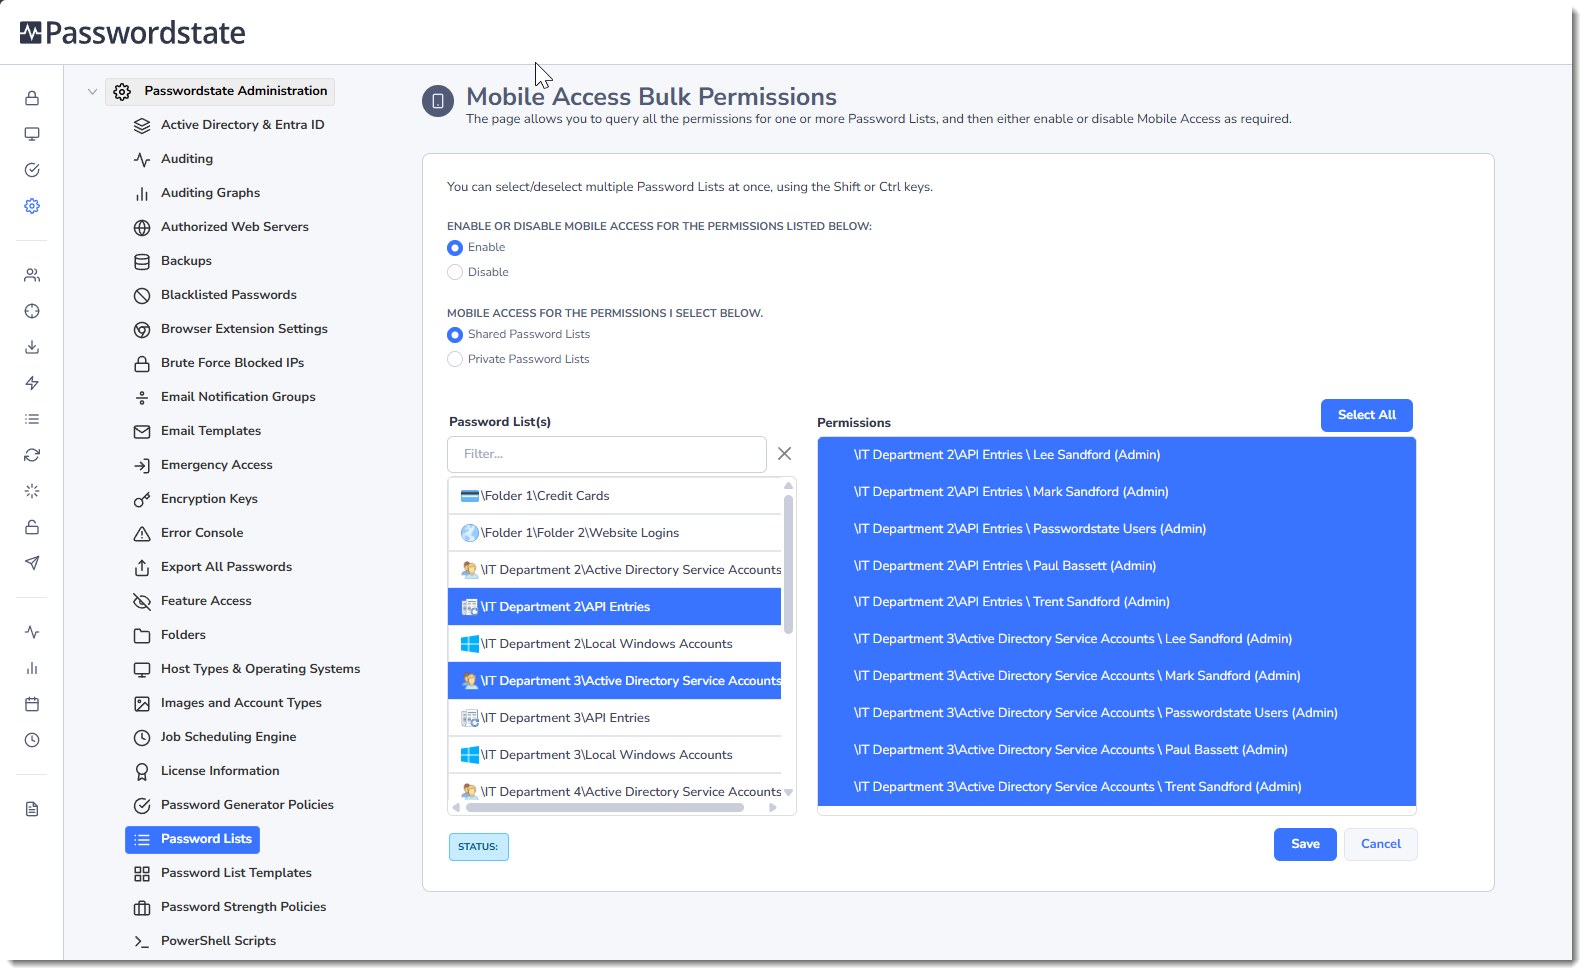
Task: Open Emergency Access link
Action: (217, 465)
